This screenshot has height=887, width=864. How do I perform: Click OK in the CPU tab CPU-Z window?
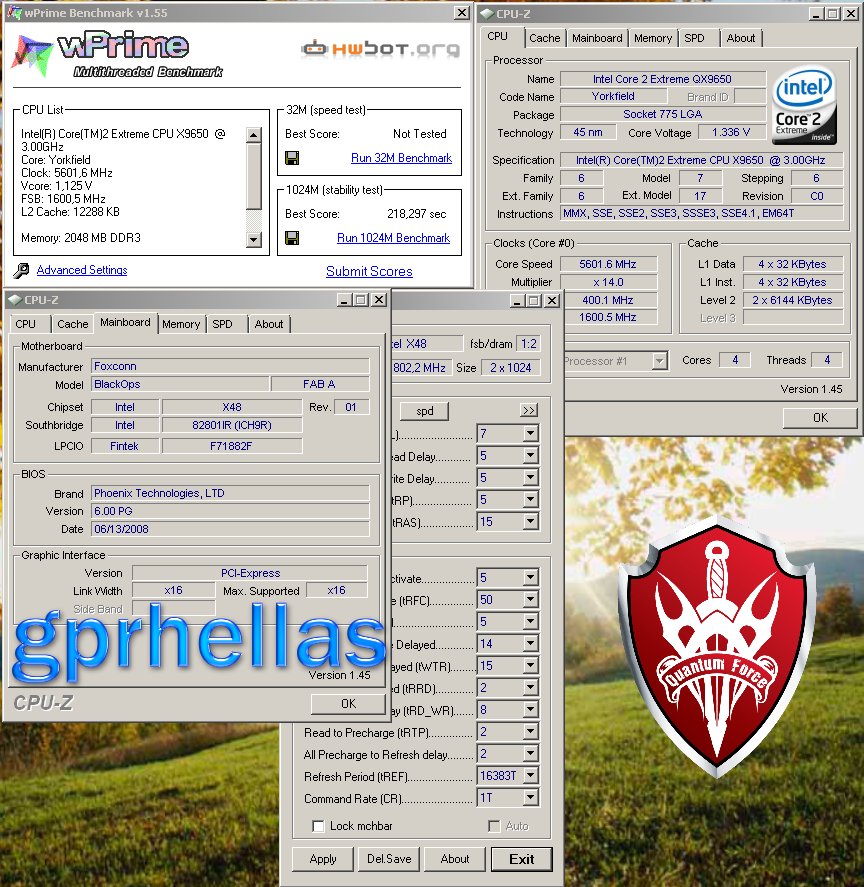point(820,417)
